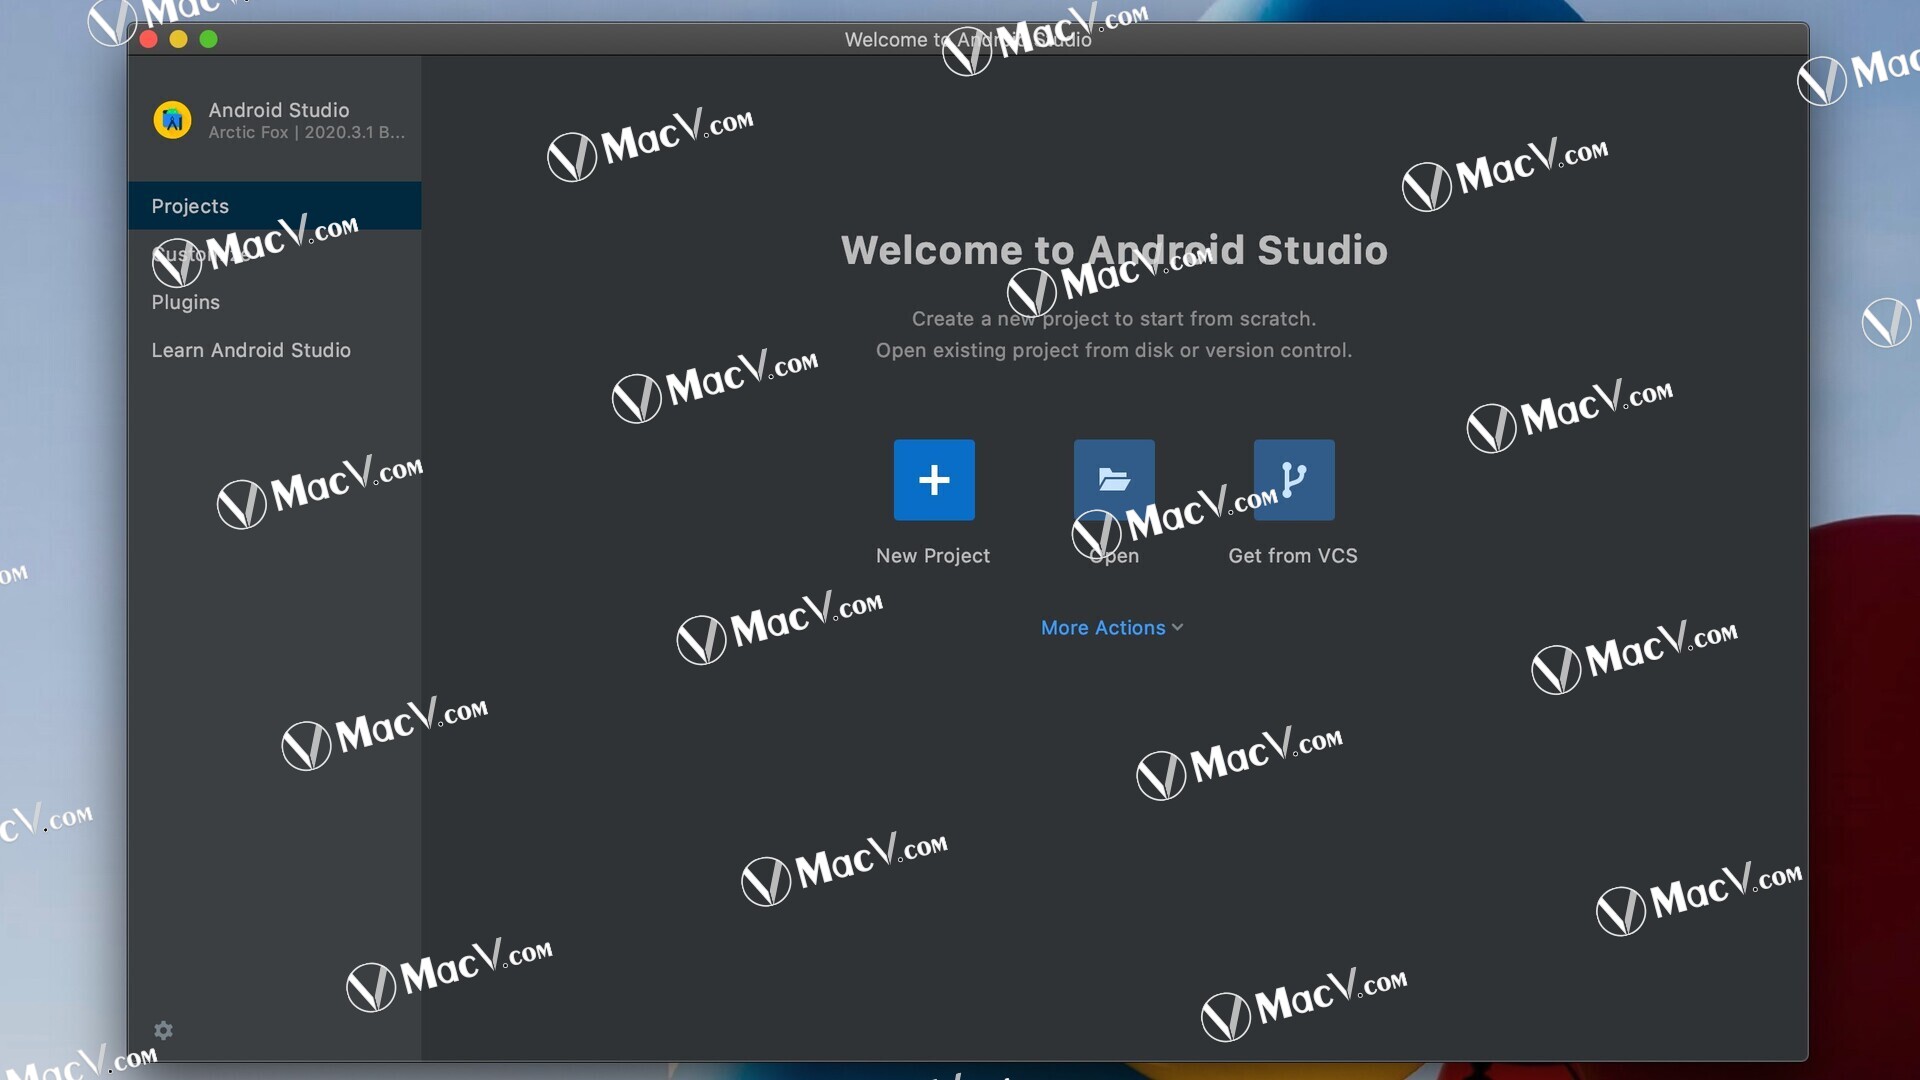Click the Open folder icon
The image size is (1920, 1080).
[1114, 480]
